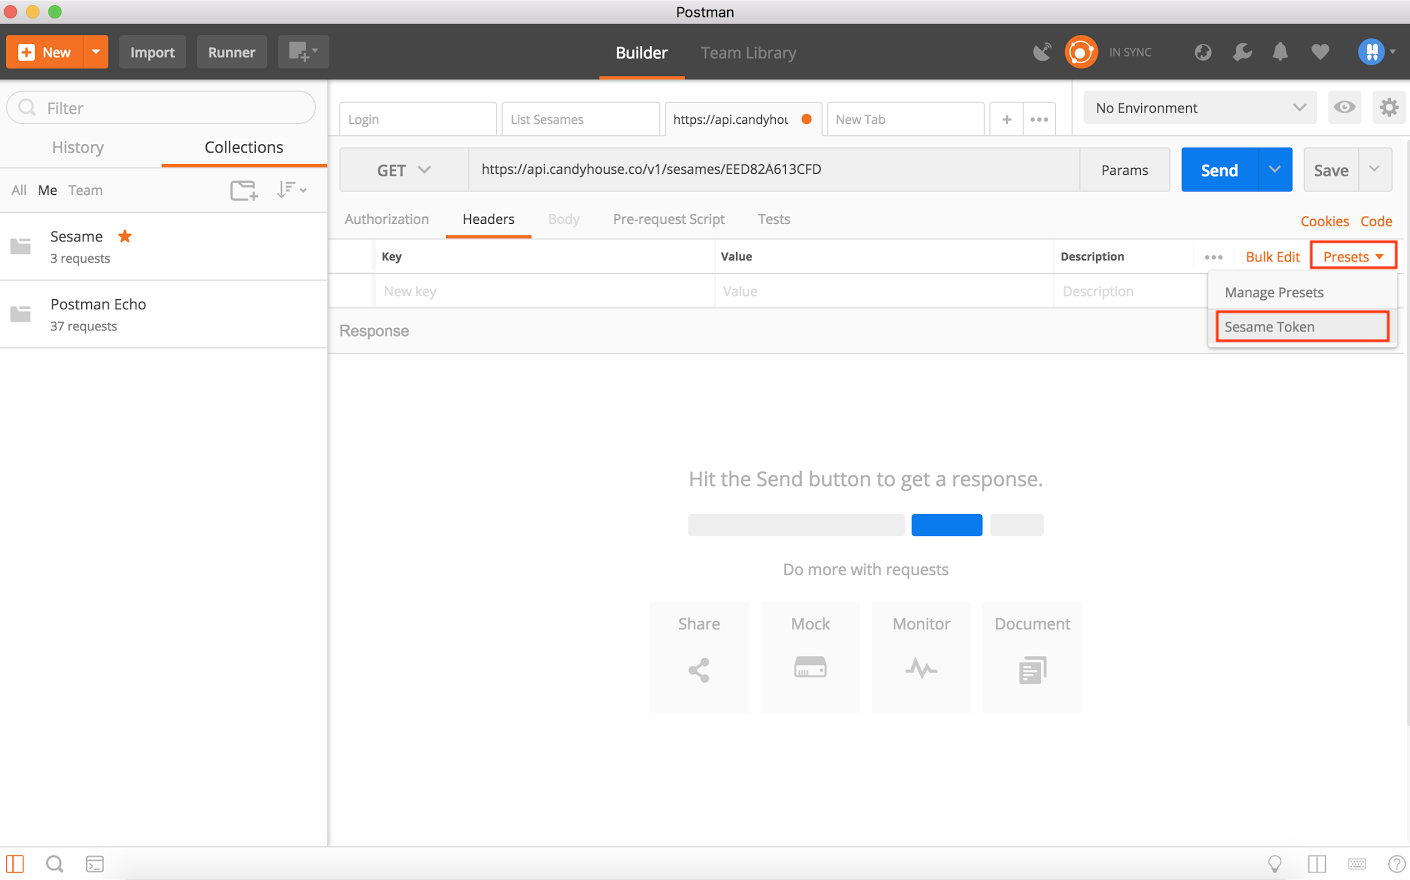Open the browse network globe icon
The image size is (1410, 880).
[x=1203, y=52]
